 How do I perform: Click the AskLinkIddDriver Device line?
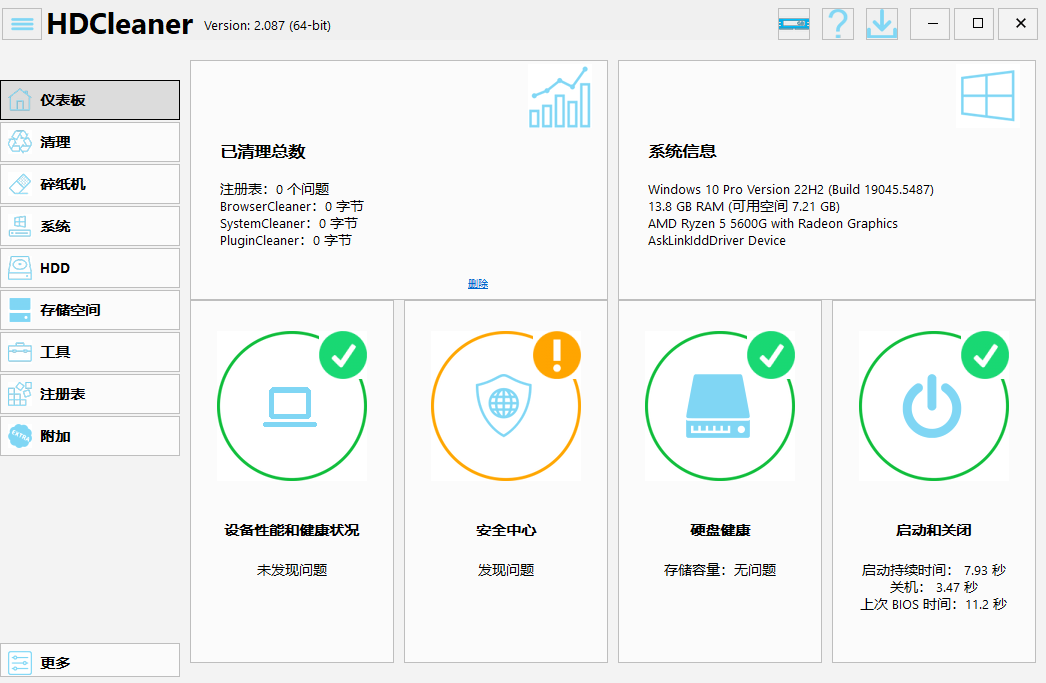click(716, 241)
